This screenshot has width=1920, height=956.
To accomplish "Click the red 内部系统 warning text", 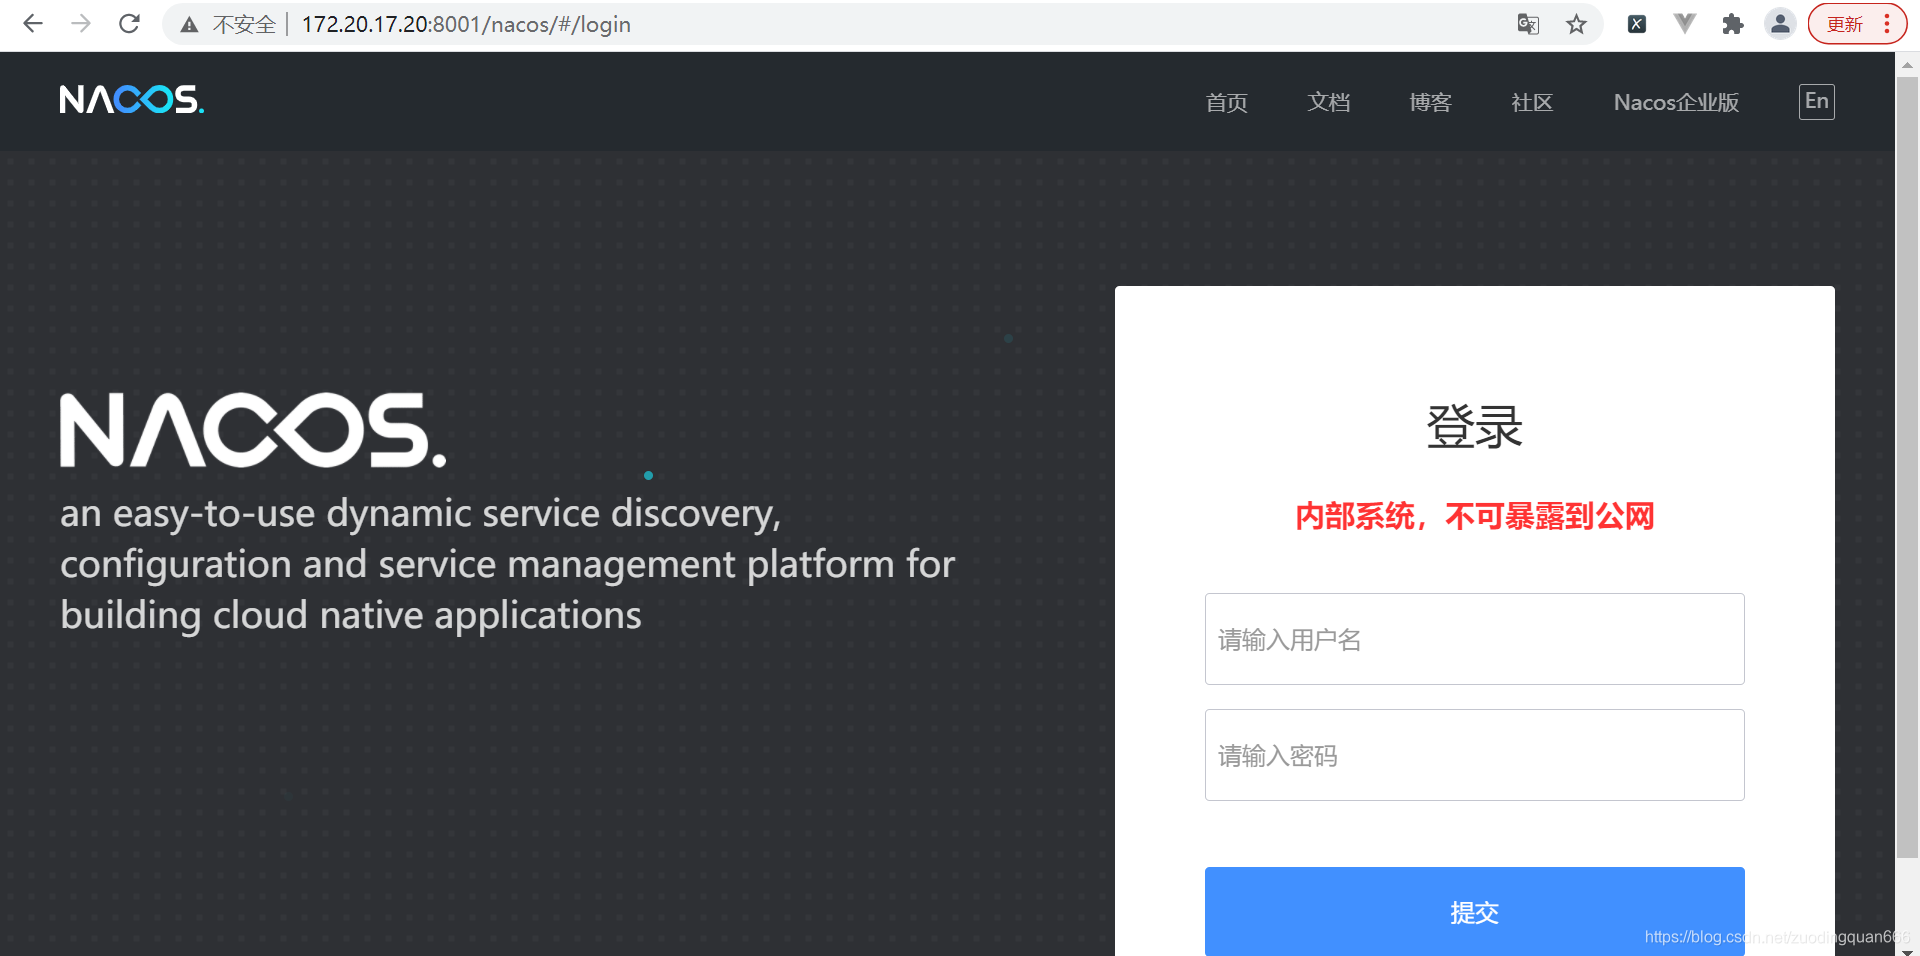I will pos(1475,516).
